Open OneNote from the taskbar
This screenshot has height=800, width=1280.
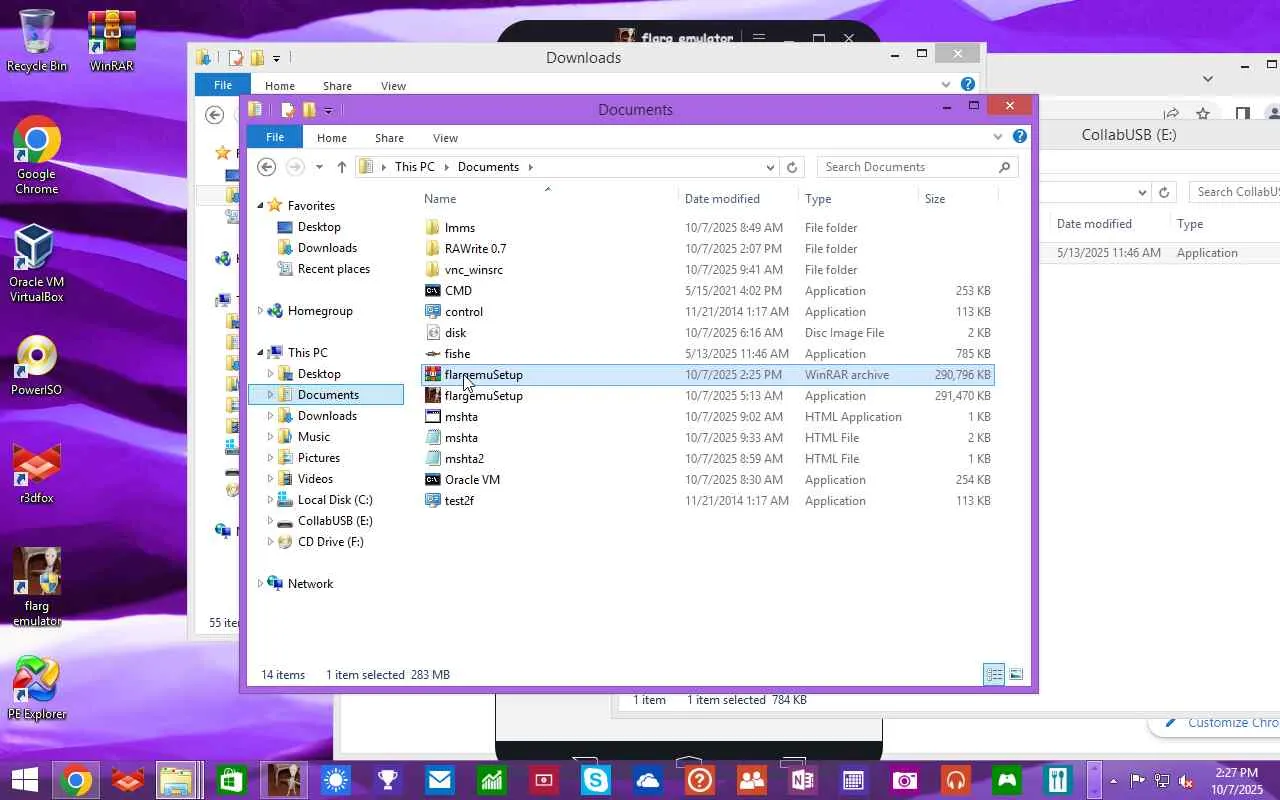[x=804, y=780]
